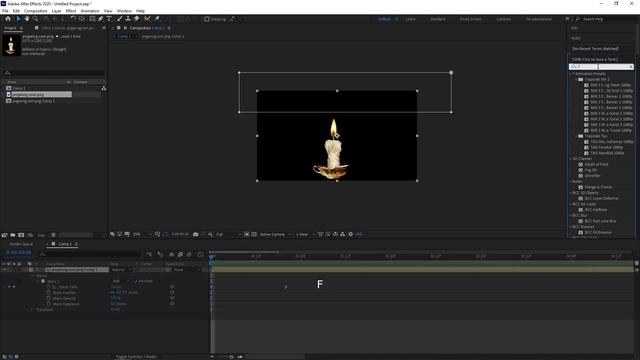This screenshot has height=360, width=640.
Task: Enable Motion Blur switch for timeline
Action: tap(189, 254)
